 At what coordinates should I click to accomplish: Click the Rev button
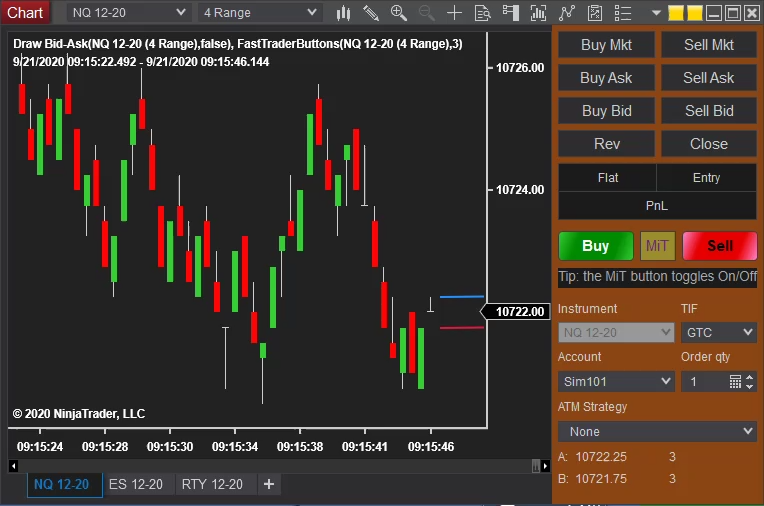[x=606, y=144]
